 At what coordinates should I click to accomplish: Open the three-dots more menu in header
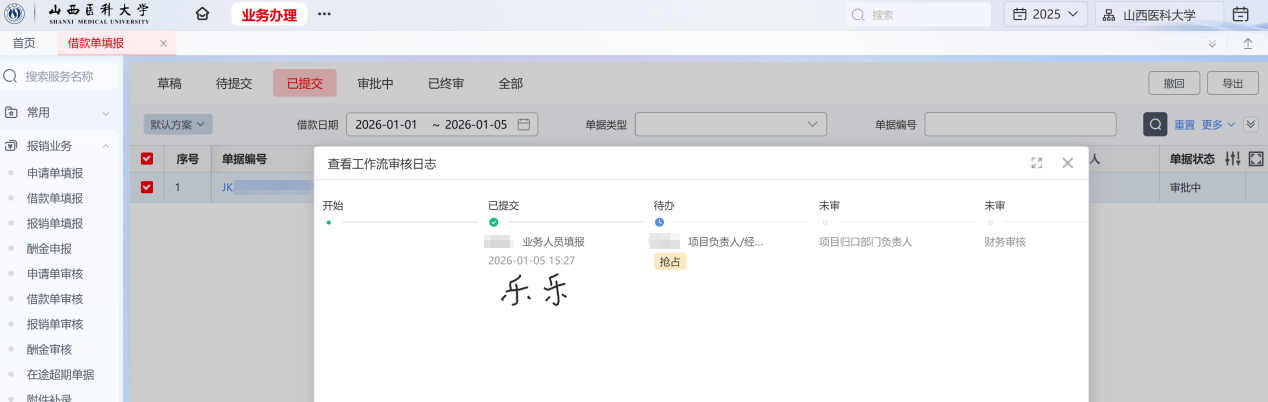point(324,14)
